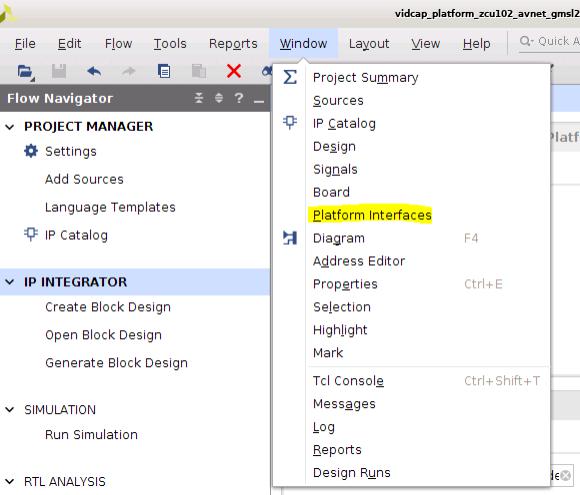Open the Flow menu
Viewport: 580px width, 495px height.
[x=118, y=44]
